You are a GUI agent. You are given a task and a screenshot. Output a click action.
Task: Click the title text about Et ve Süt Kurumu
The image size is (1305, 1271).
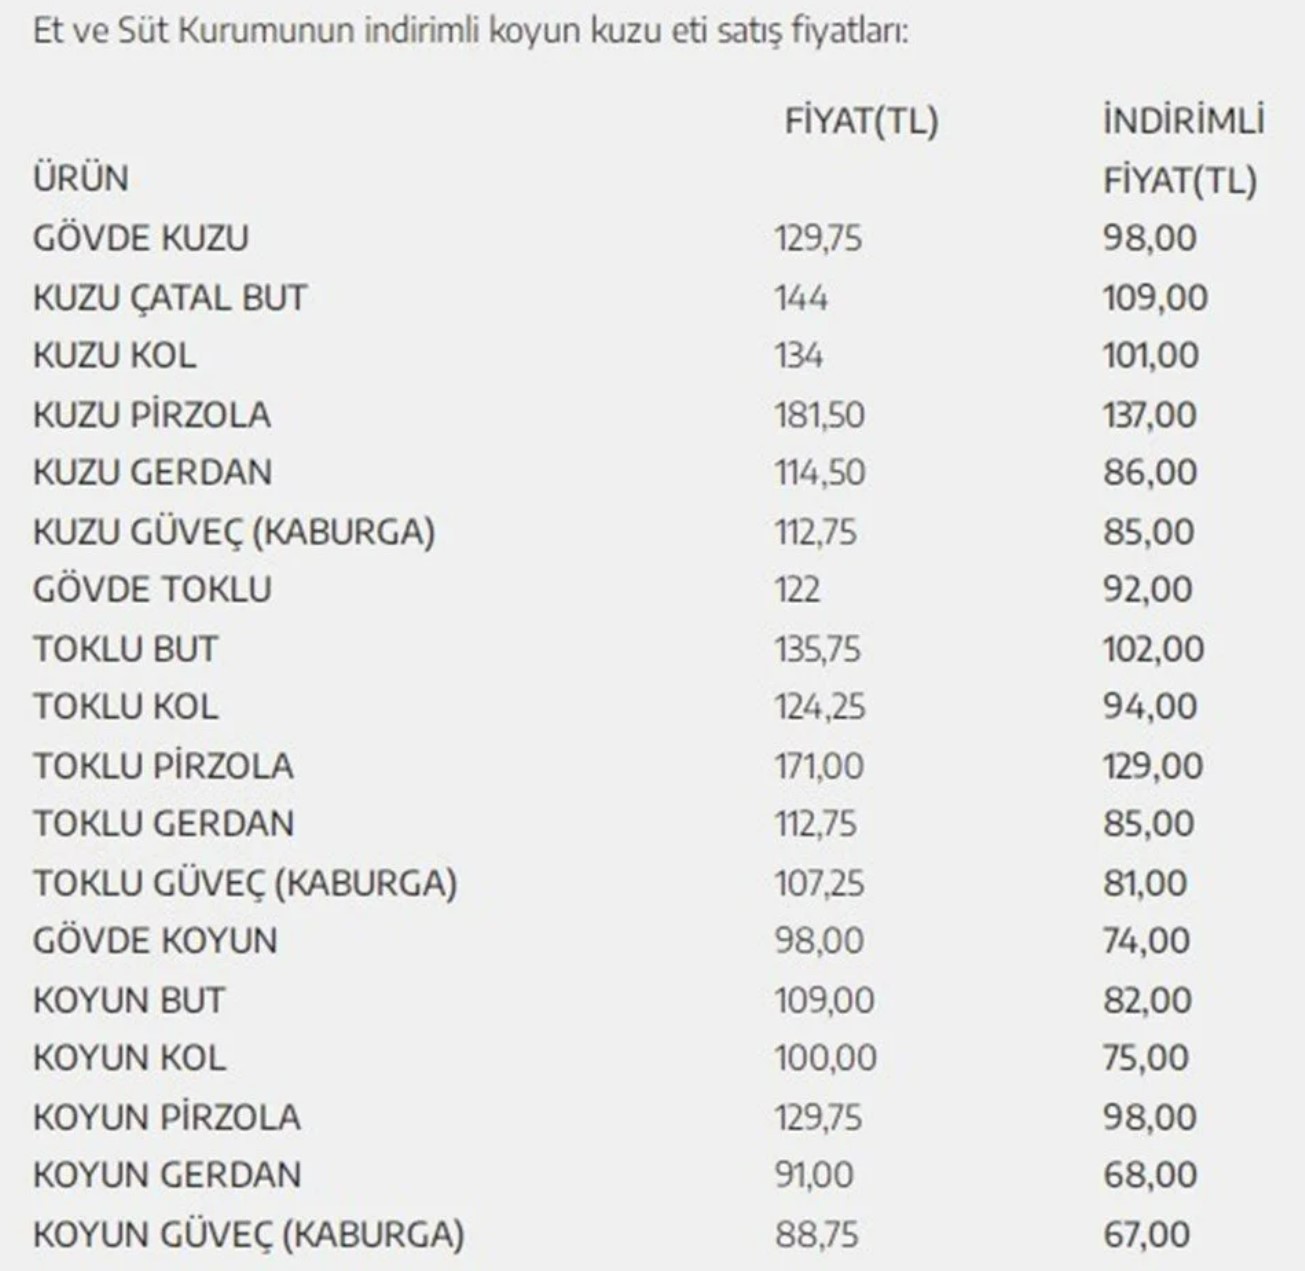click(x=470, y=31)
